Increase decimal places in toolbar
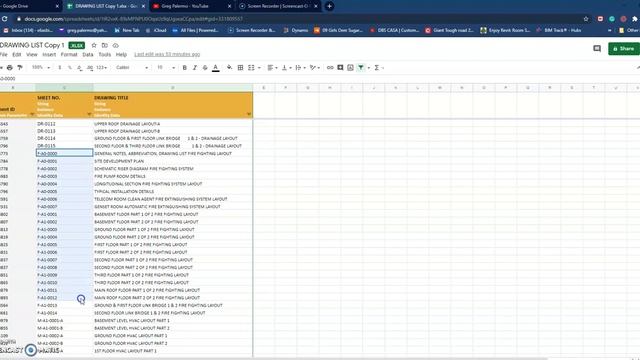Viewport: 640px width, 360px height. pos(90,67)
